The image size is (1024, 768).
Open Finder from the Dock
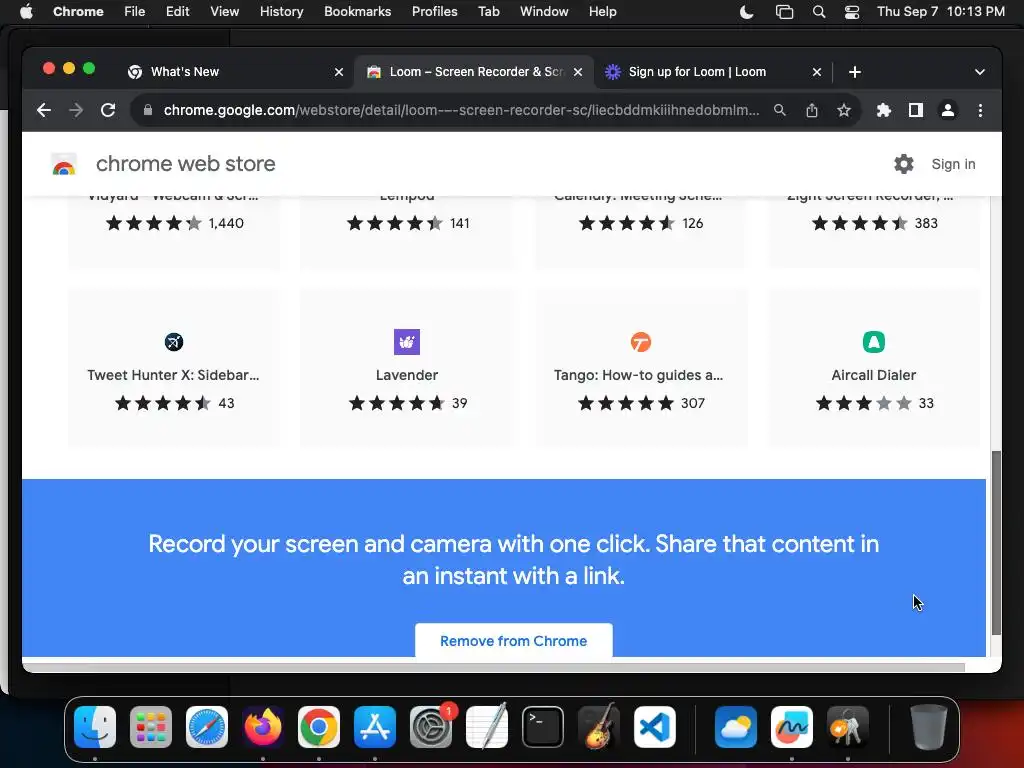click(95, 727)
